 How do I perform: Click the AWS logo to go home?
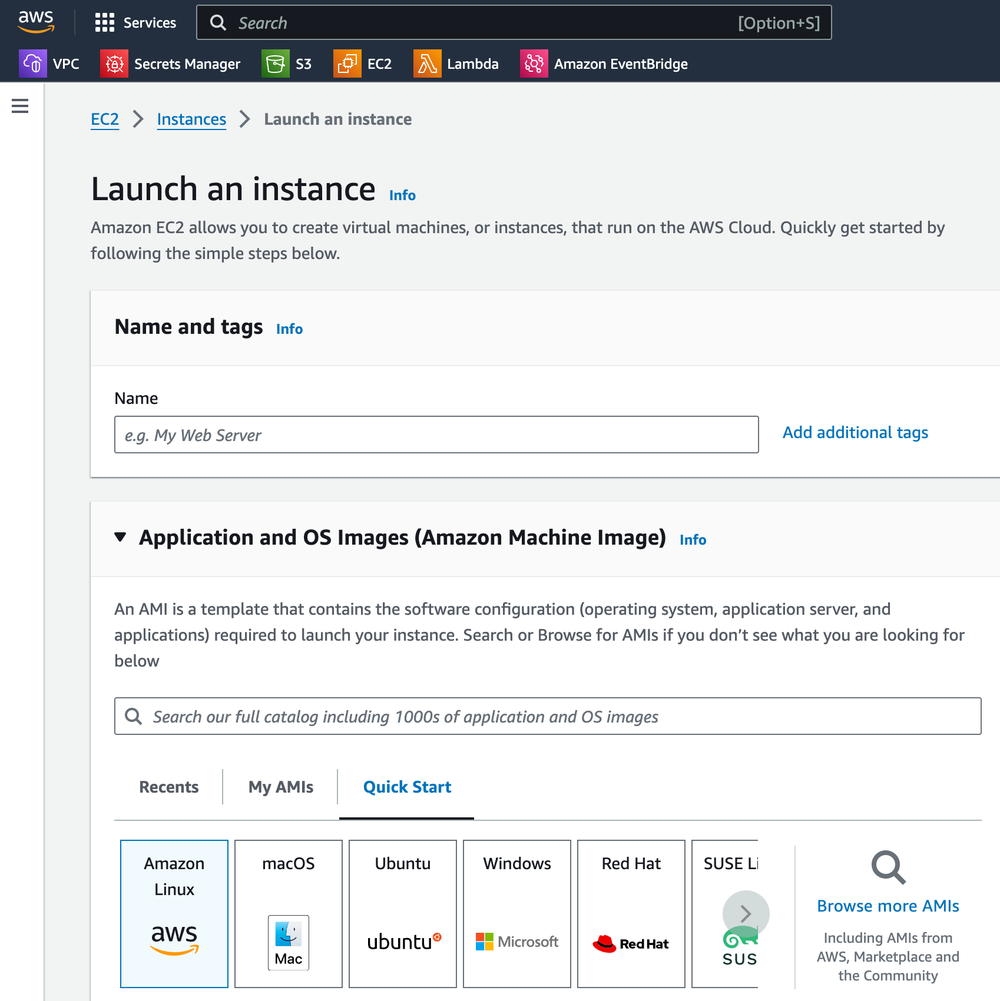[x=36, y=21]
